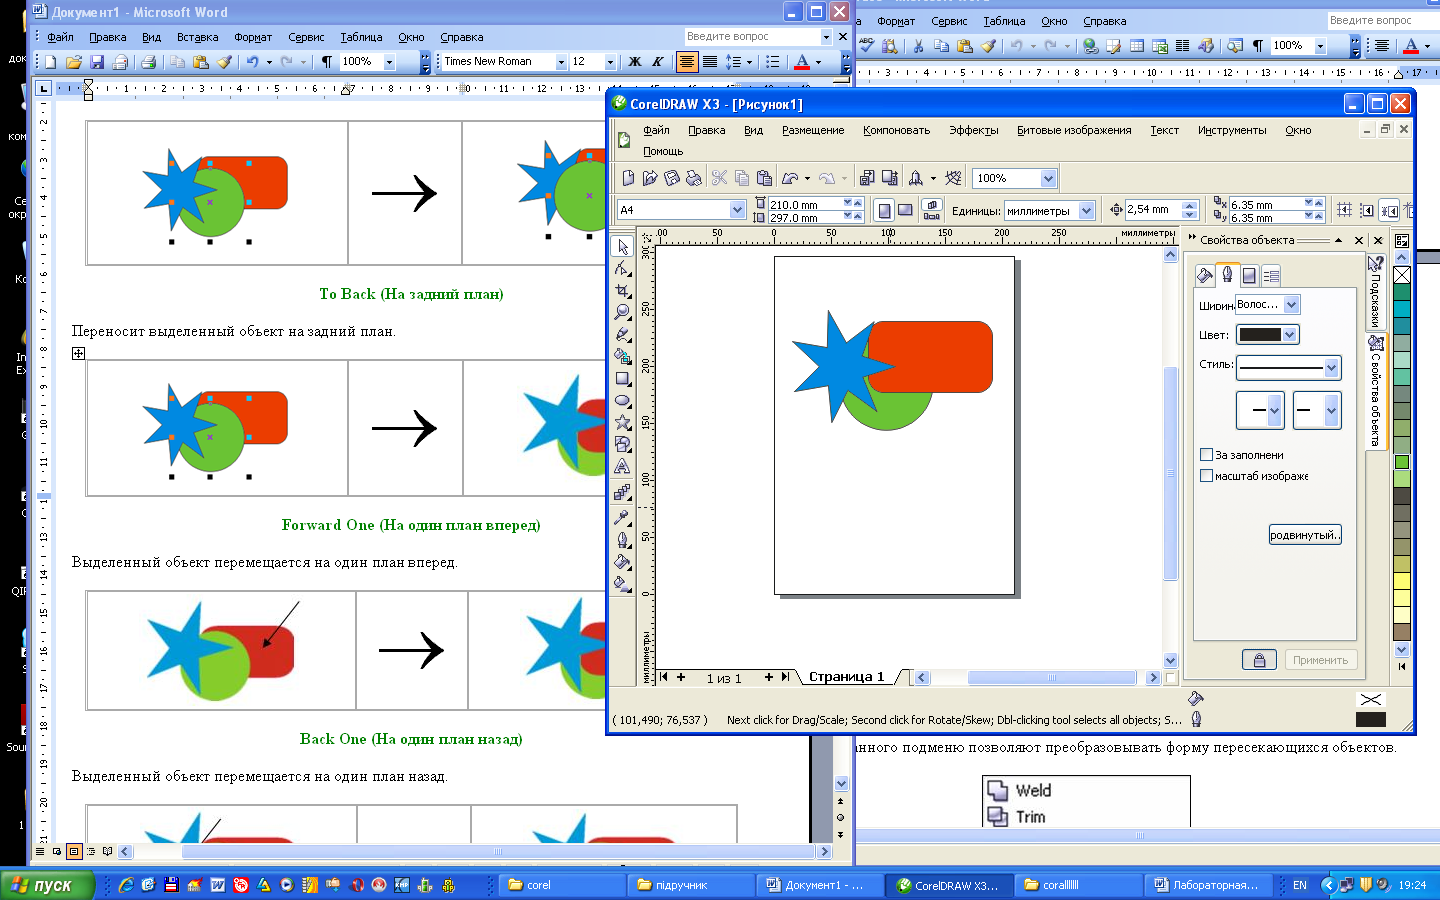Toggle 'За заполнени' checkbox
This screenshot has width=1440, height=900.
1206,454
